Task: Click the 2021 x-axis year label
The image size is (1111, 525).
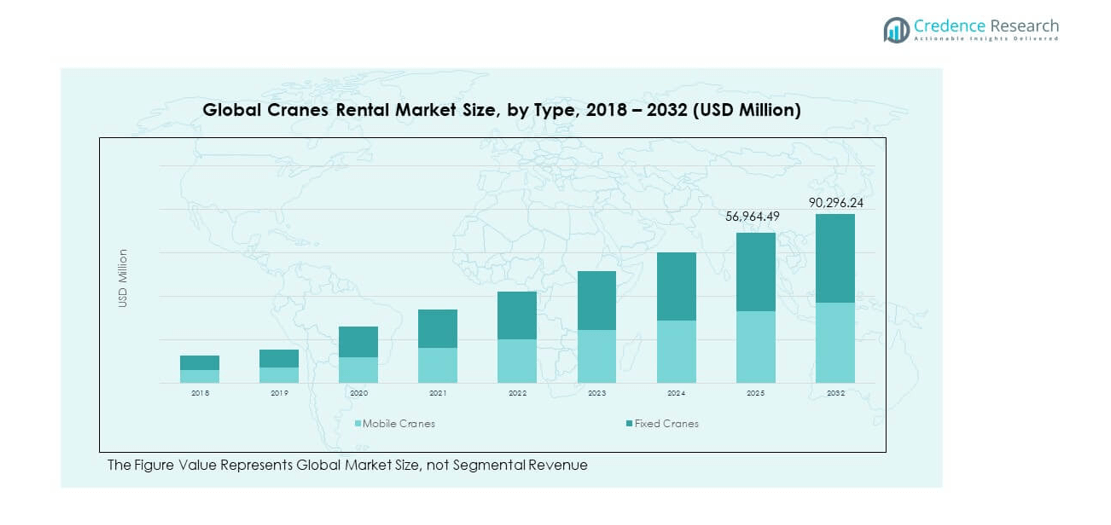Action: coord(438,394)
